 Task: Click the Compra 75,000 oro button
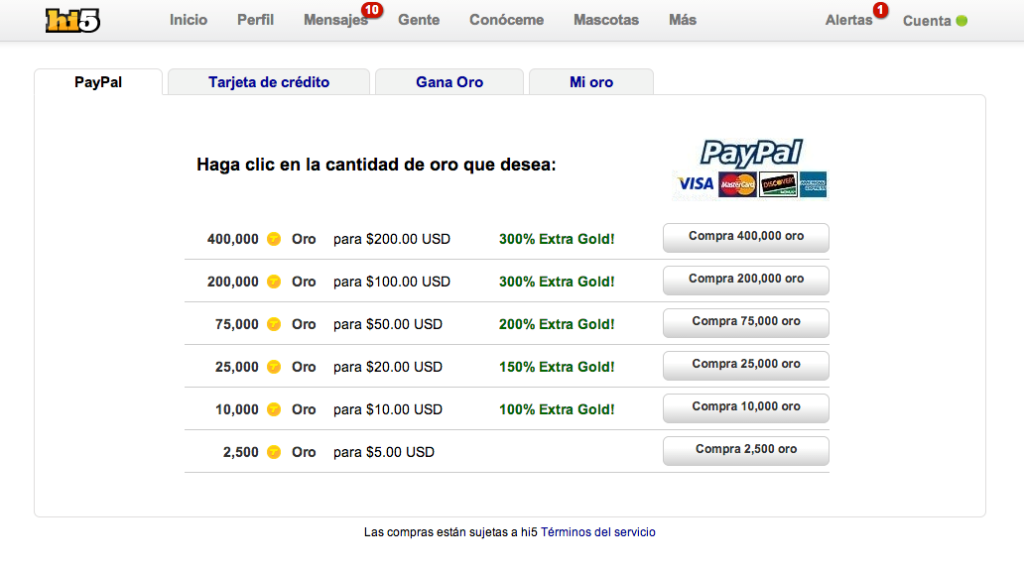pyautogui.click(x=746, y=322)
